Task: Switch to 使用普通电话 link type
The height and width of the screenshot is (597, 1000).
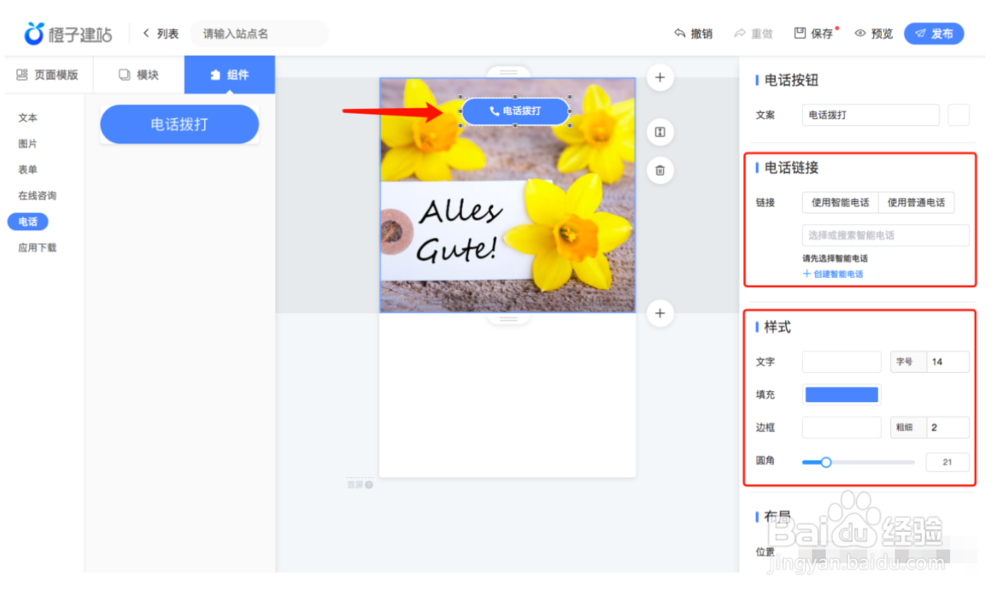Action: click(x=915, y=202)
